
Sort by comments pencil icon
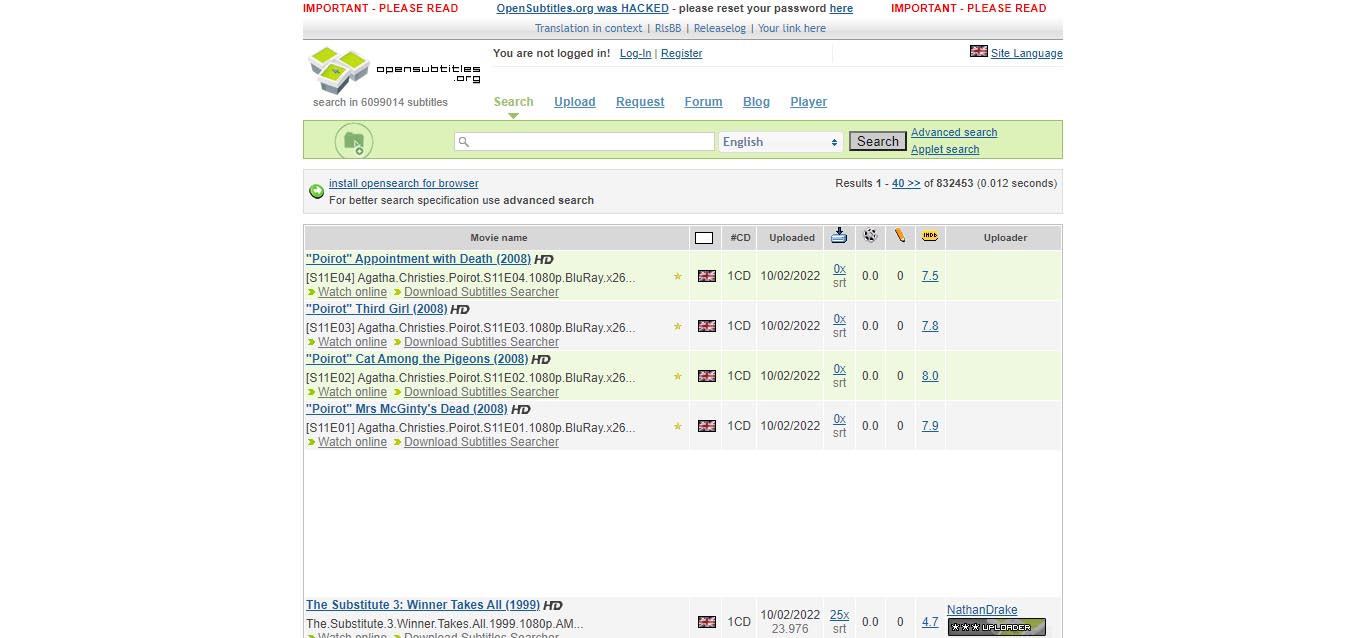click(900, 236)
